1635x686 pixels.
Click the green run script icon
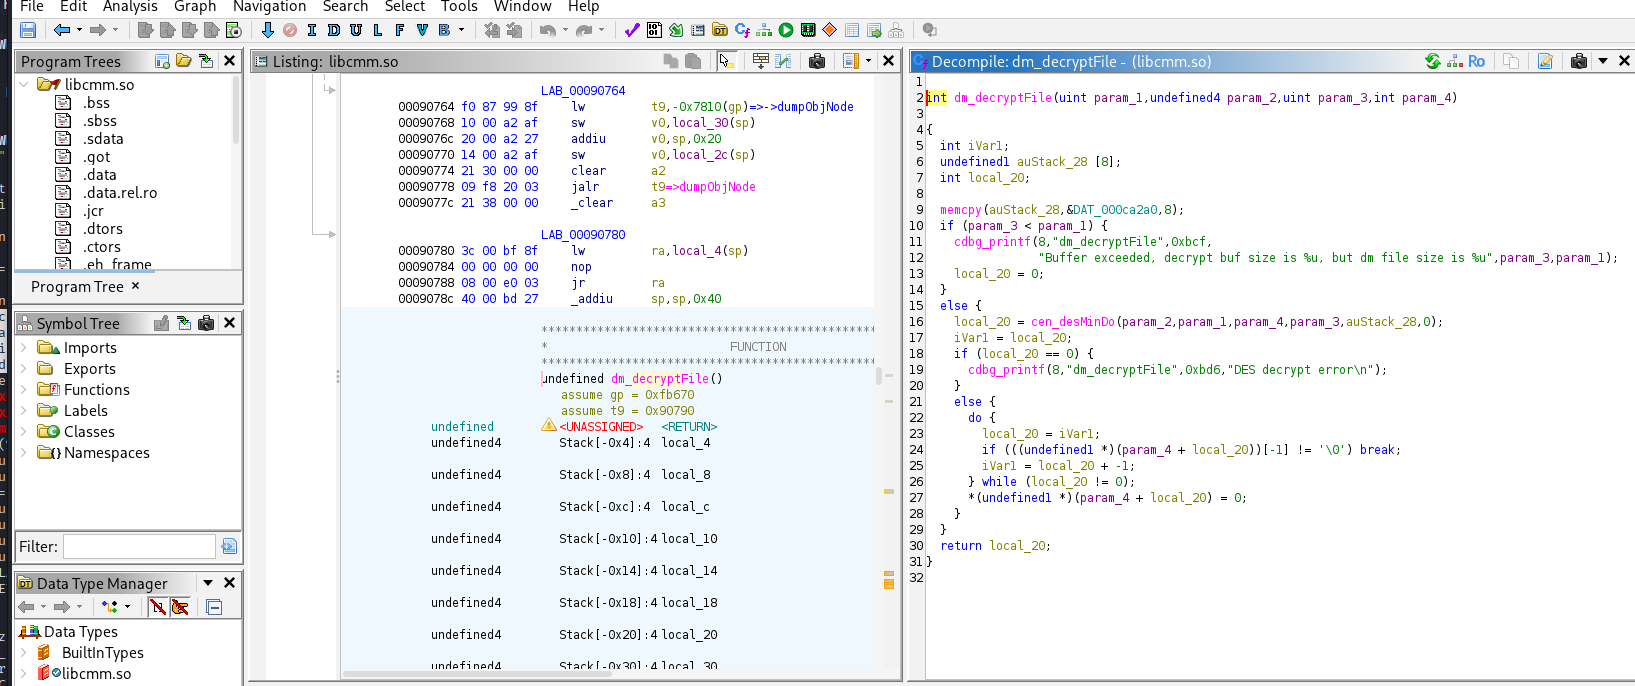(786, 31)
